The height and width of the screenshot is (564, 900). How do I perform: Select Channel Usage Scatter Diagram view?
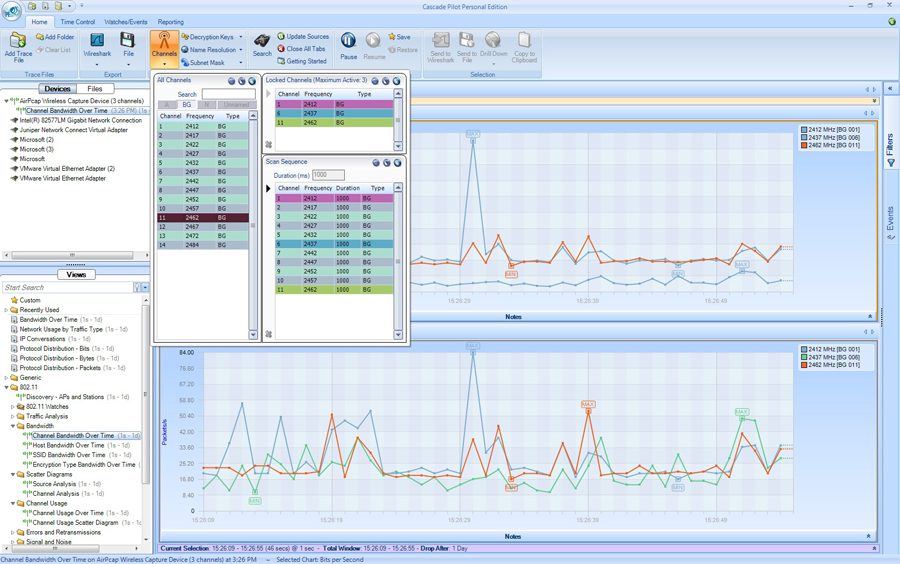(75, 523)
